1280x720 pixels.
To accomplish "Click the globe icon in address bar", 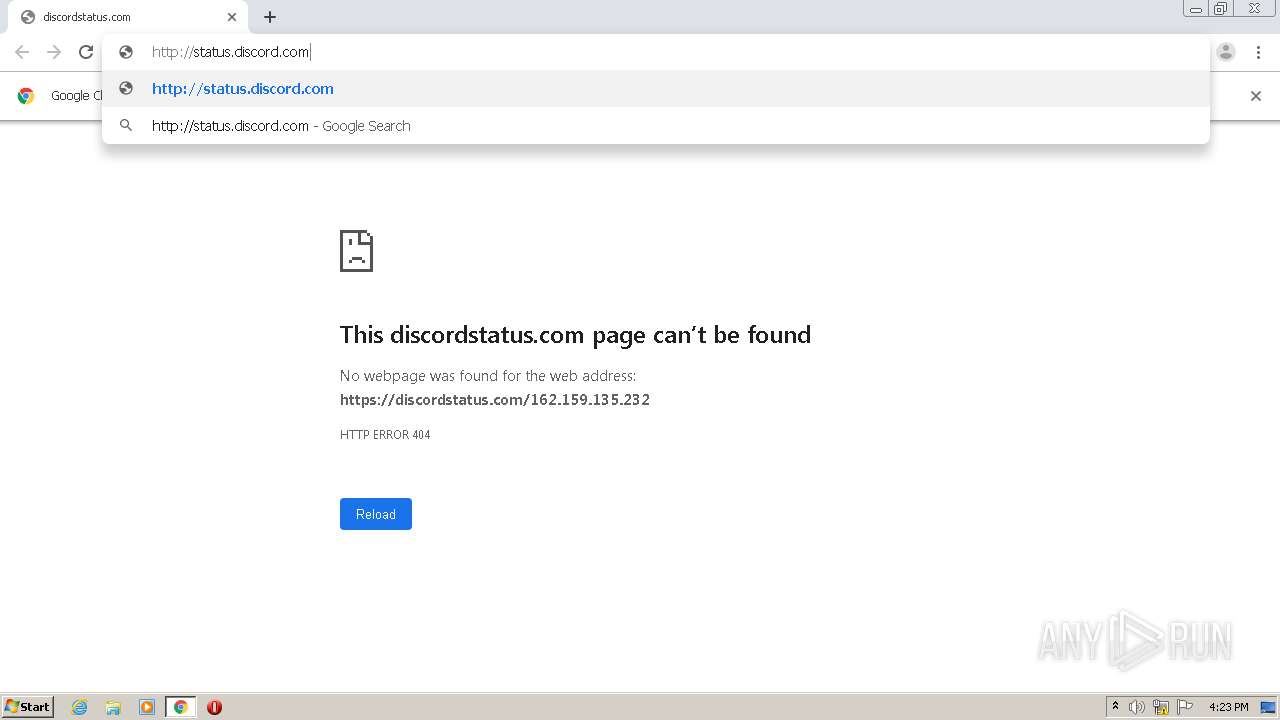I will [x=126, y=52].
